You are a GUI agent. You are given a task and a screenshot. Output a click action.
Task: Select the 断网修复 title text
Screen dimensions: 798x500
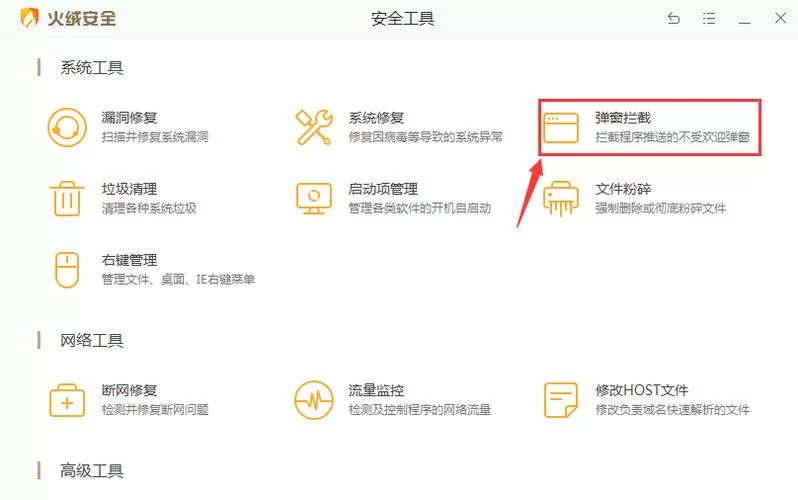point(129,391)
